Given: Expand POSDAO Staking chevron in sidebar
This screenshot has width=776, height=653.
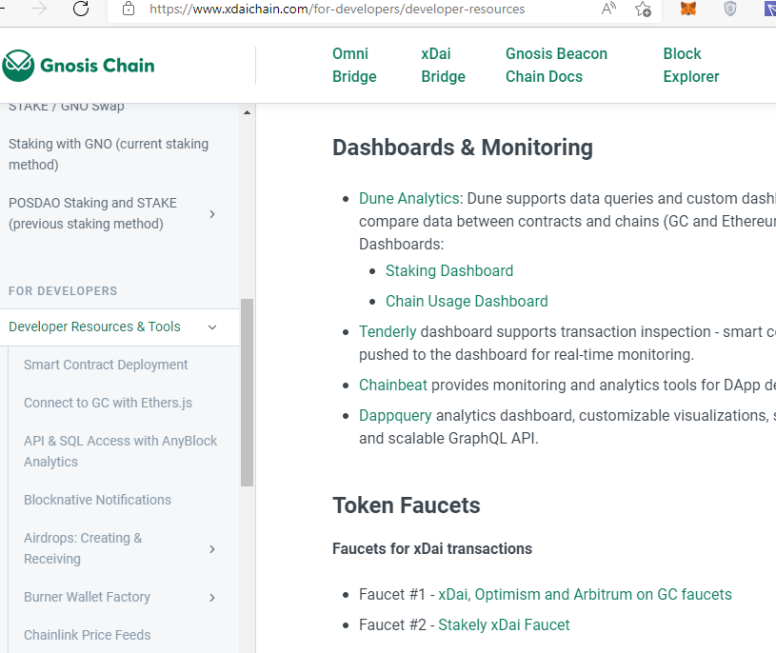Looking at the screenshot, I should coord(212,214).
